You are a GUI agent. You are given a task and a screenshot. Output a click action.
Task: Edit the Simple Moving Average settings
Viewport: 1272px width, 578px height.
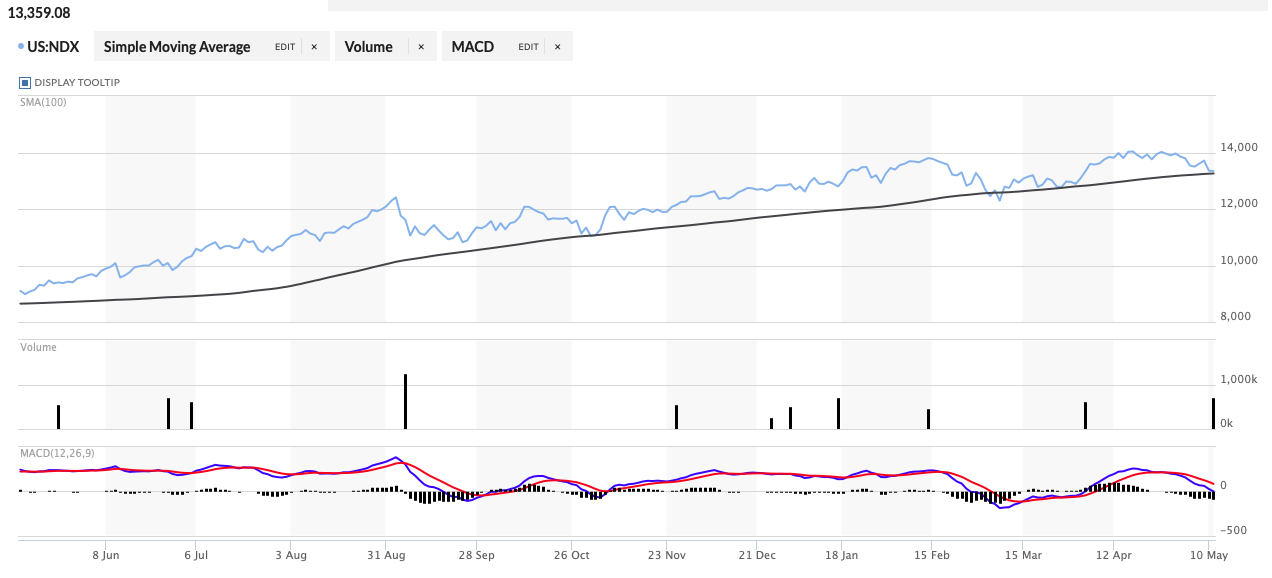[x=285, y=47]
